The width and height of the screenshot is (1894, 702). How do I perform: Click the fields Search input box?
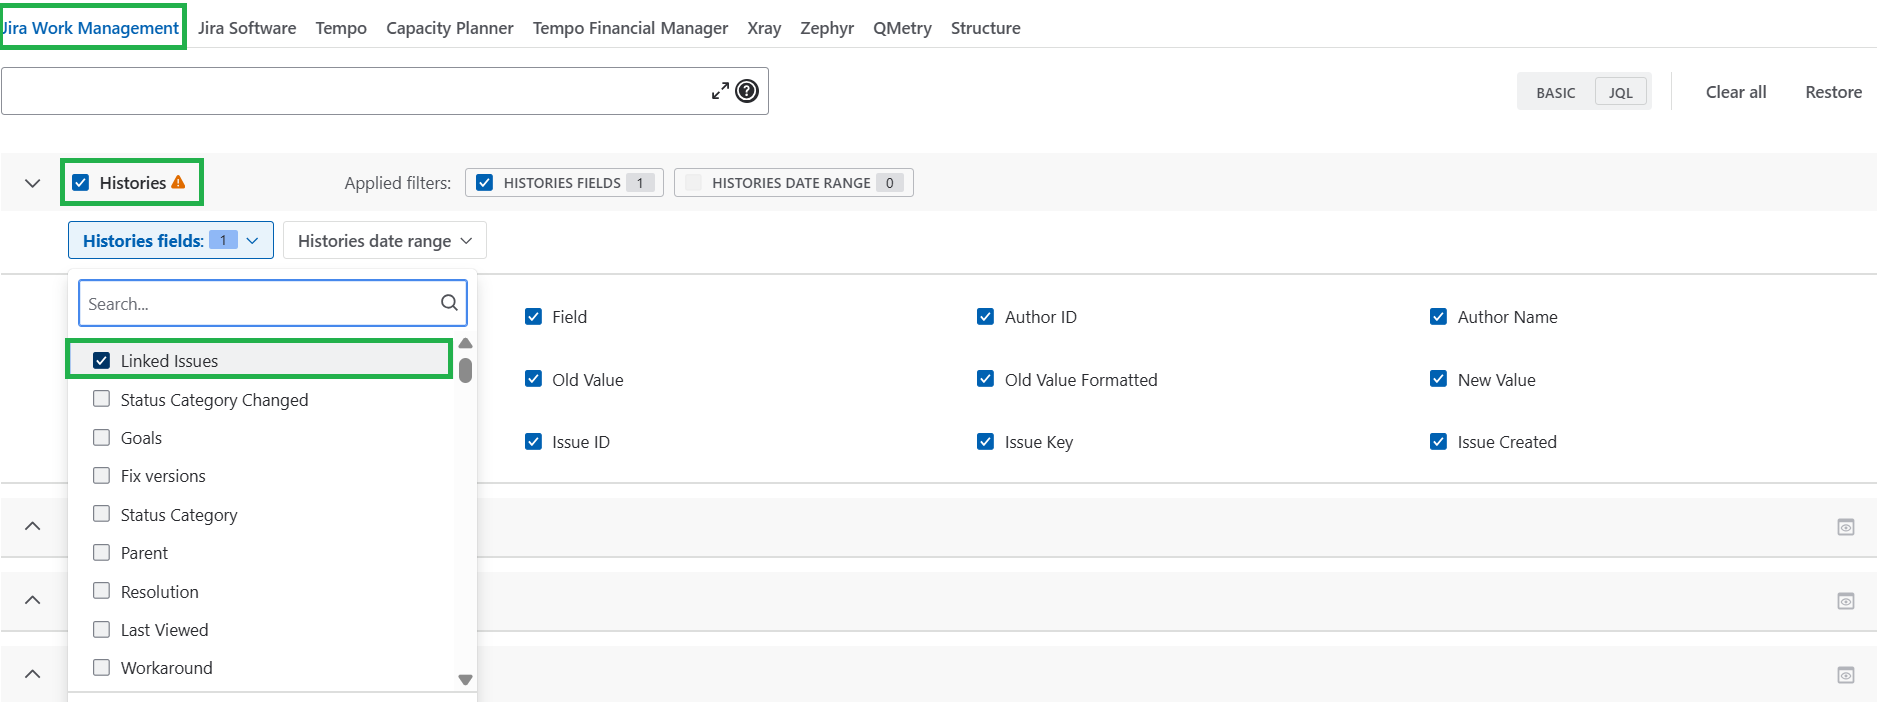(x=259, y=303)
